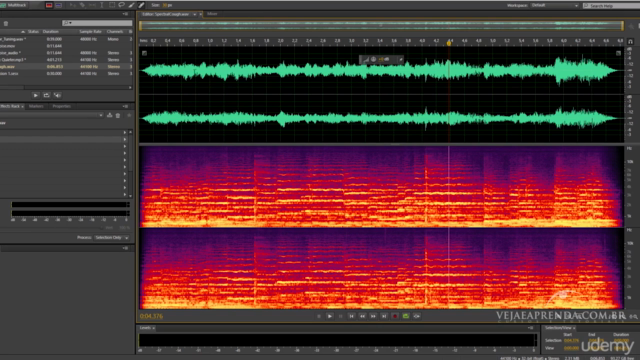Select the Spot Healing Brush tool

141,5
